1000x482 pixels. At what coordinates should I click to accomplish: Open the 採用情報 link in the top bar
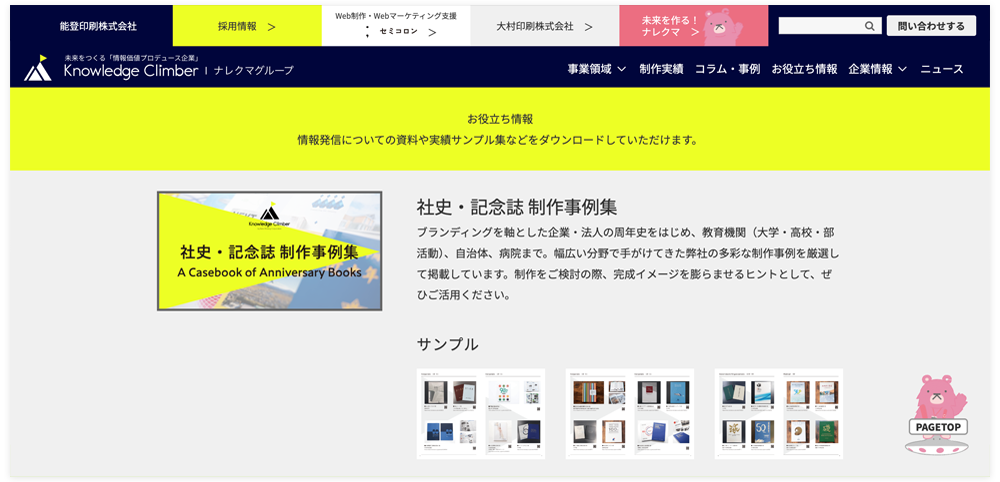click(x=247, y=26)
